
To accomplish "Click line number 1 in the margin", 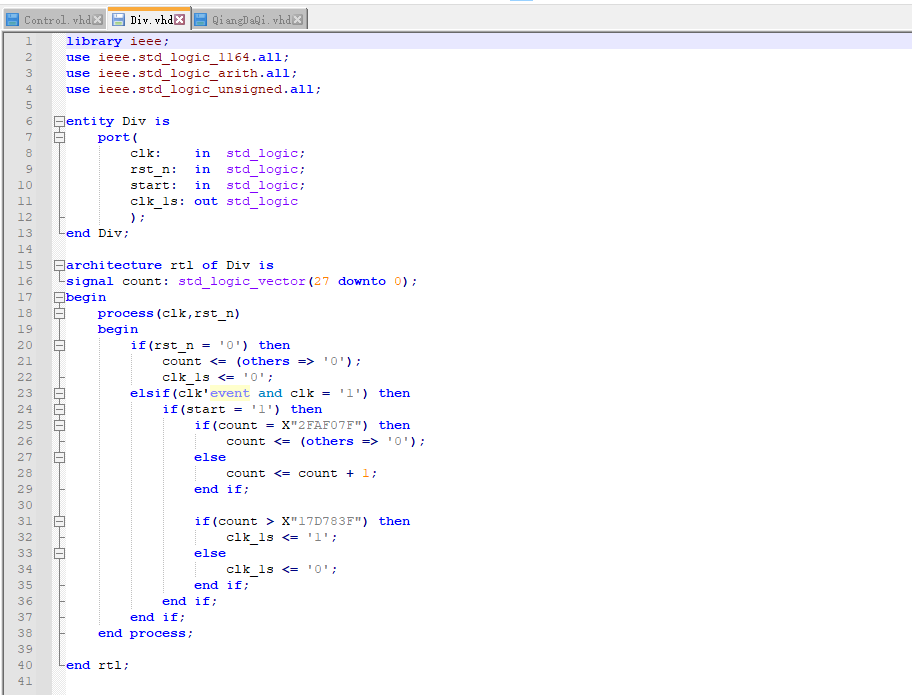I will tap(28, 41).
